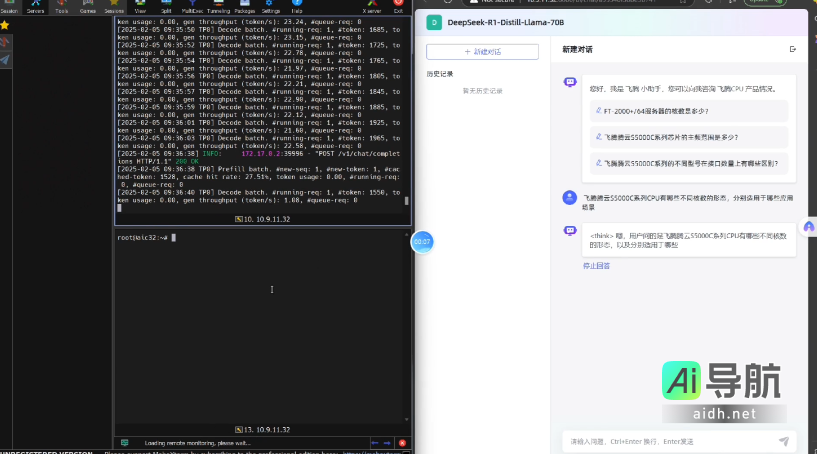817x454 pixels.
Task: Start the X server button
Action: point(372,6)
